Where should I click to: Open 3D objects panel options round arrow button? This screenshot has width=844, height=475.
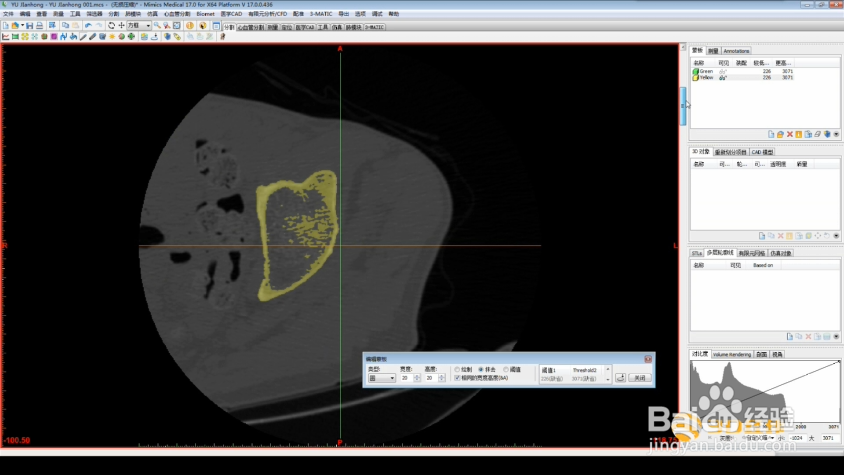click(x=836, y=236)
